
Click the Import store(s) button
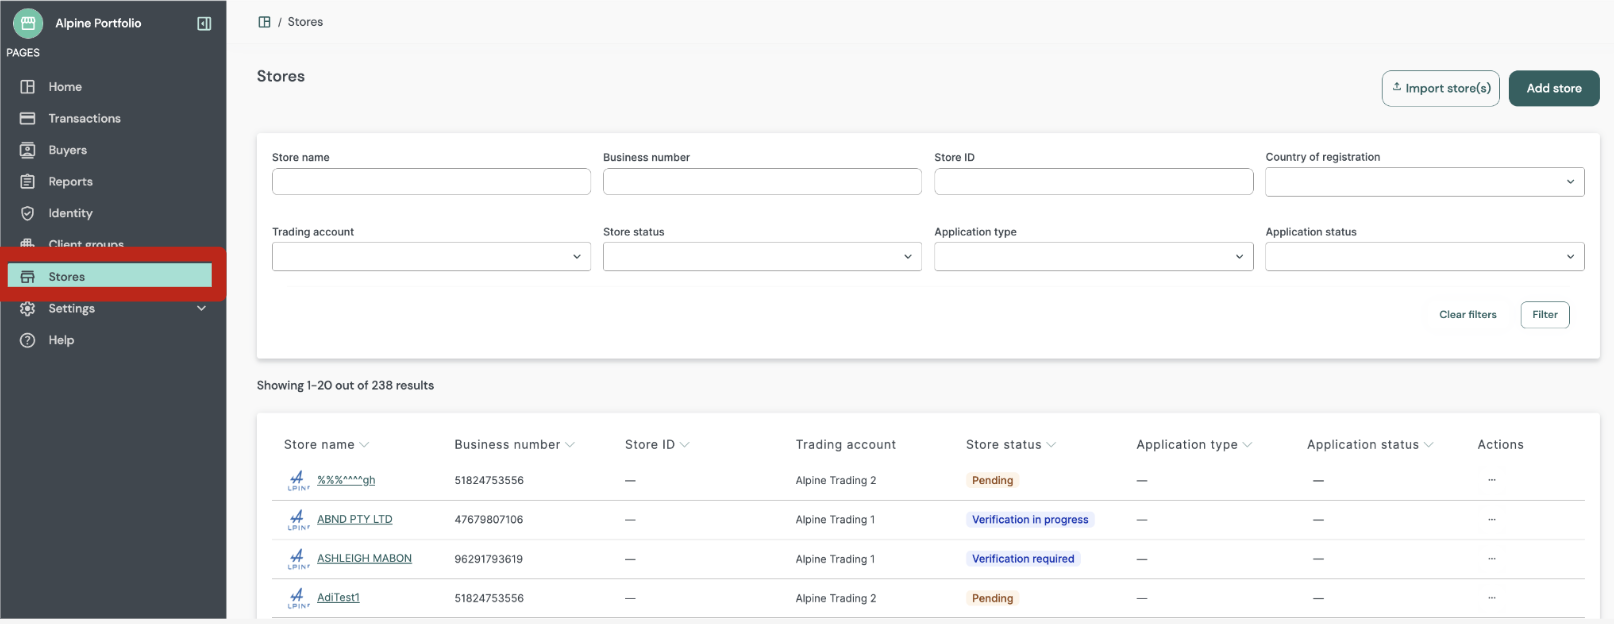(x=1440, y=88)
